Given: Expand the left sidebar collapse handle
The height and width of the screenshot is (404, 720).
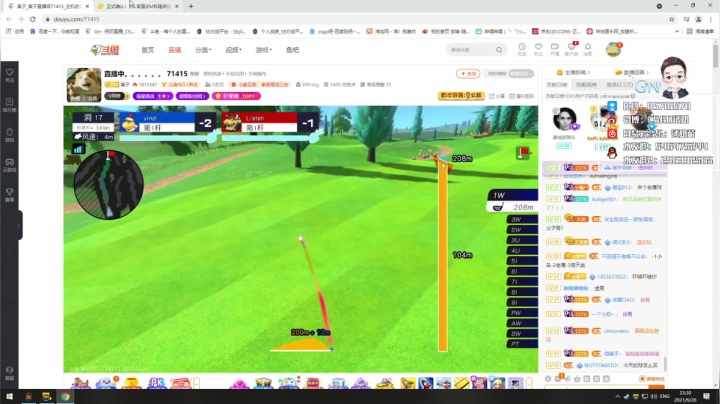Looking at the screenshot, I should click(x=19, y=225).
